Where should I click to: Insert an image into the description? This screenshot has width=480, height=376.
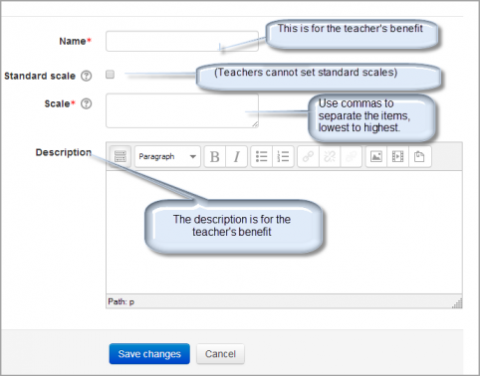point(376,156)
